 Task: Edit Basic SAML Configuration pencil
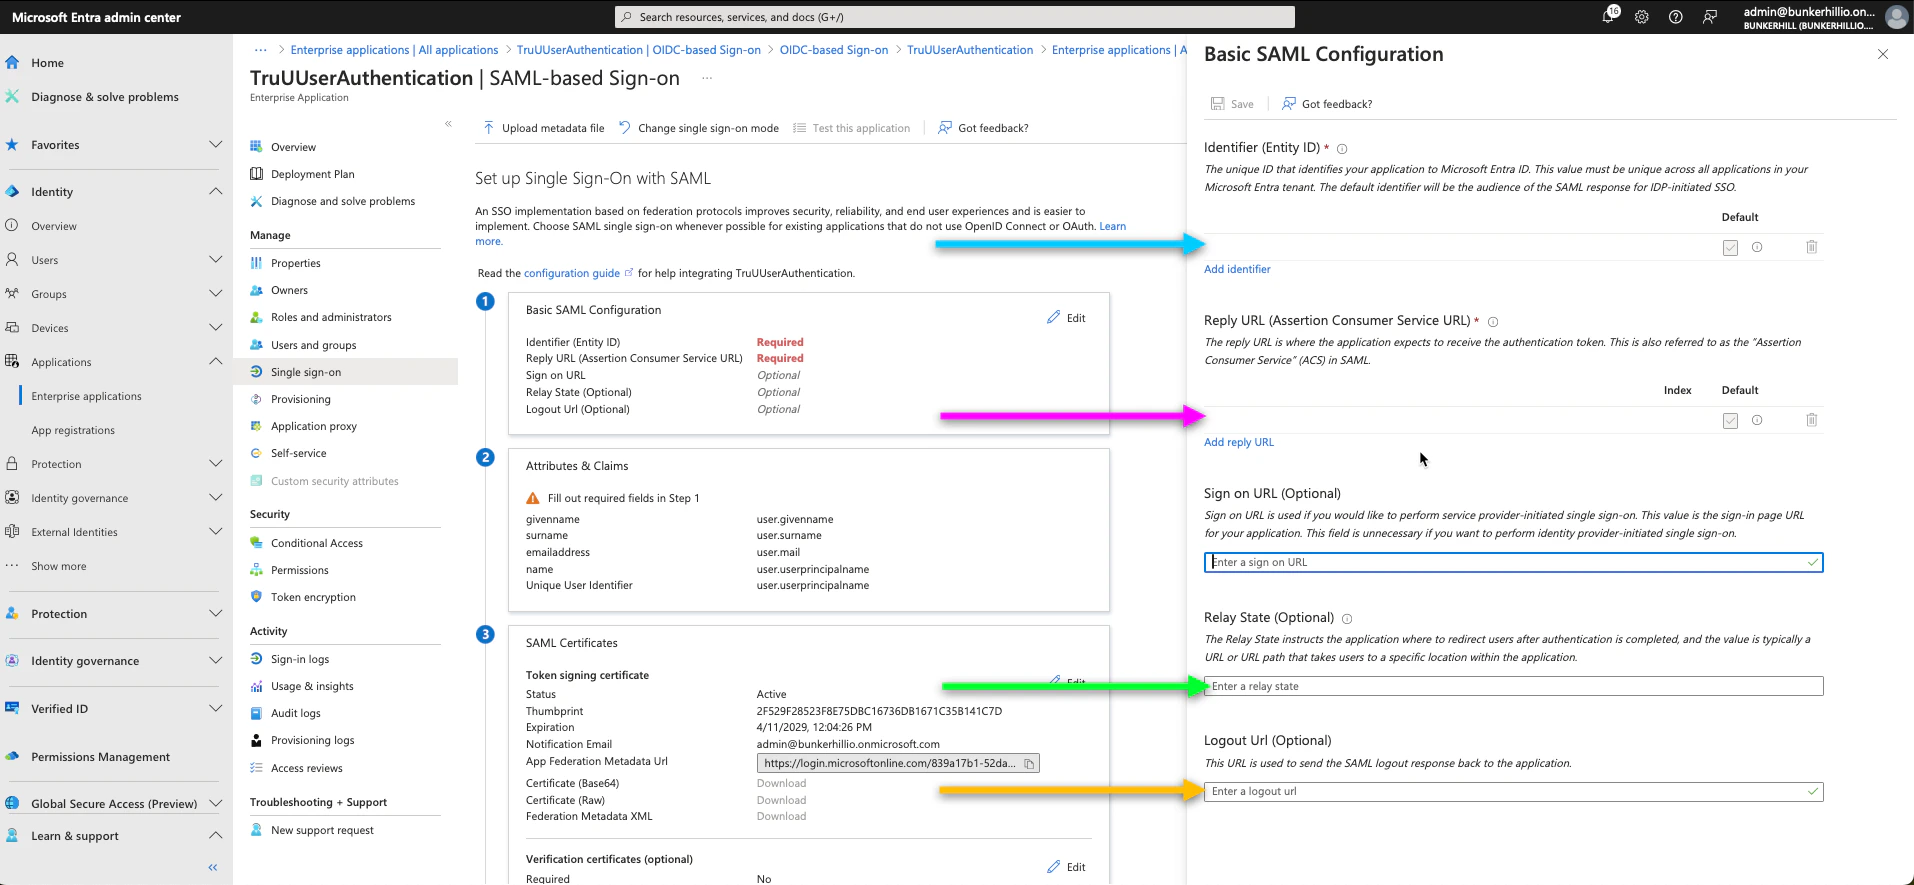click(x=1066, y=318)
